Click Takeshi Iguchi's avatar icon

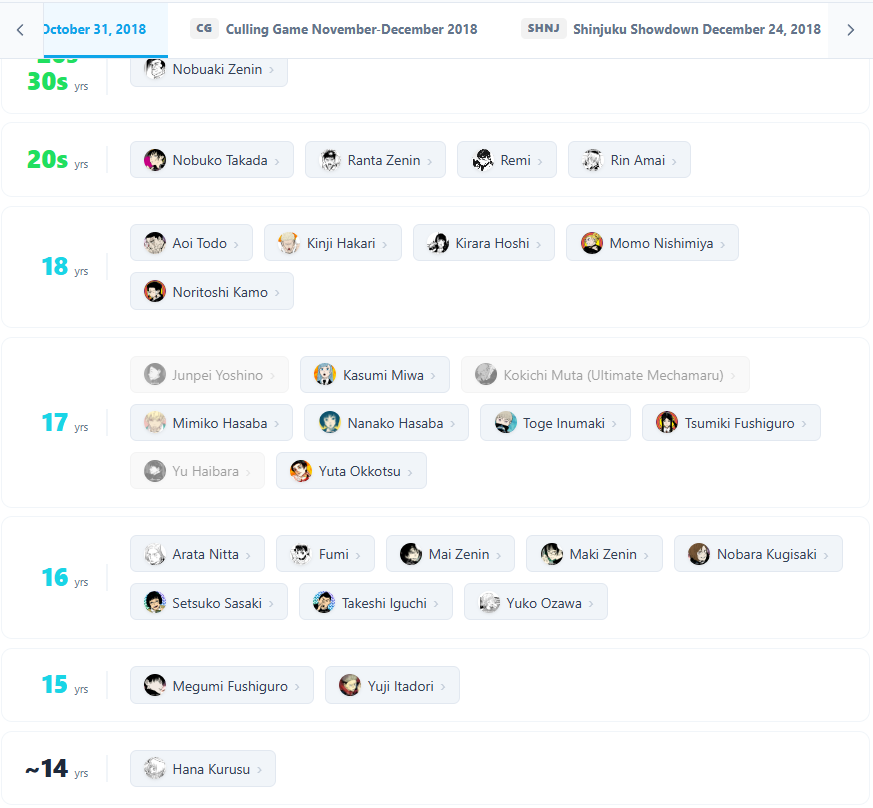tap(324, 603)
